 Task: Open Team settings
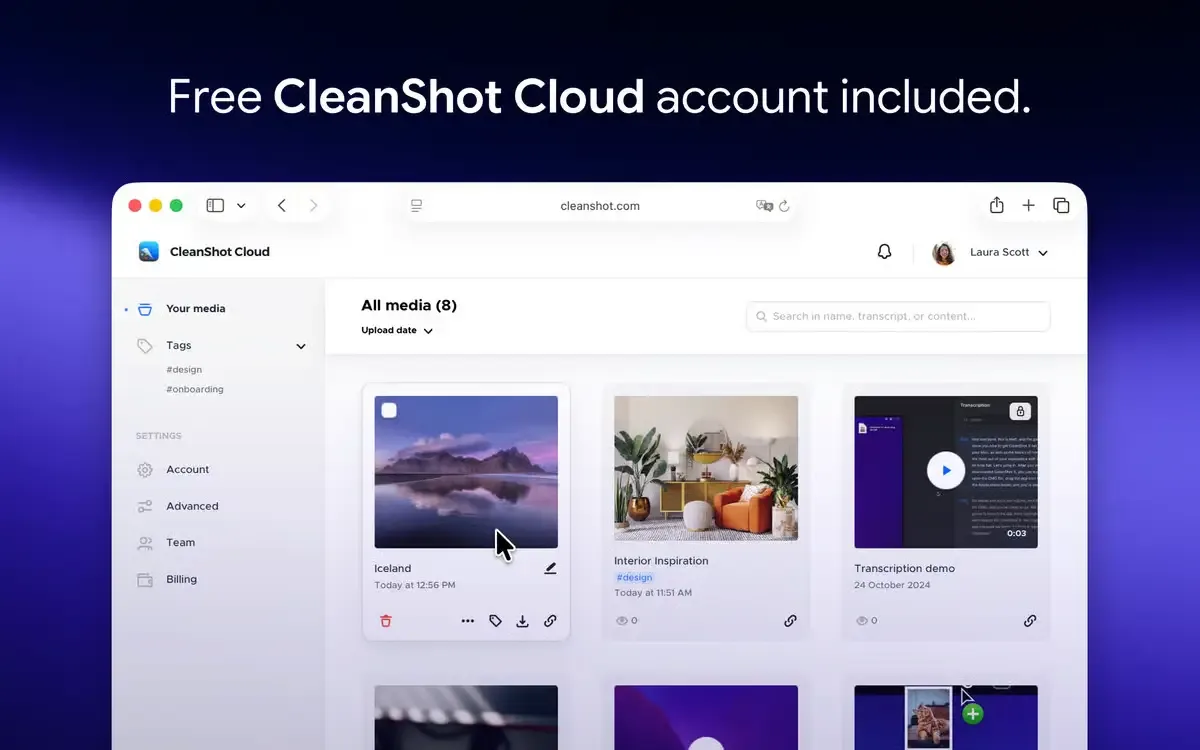pos(166,542)
